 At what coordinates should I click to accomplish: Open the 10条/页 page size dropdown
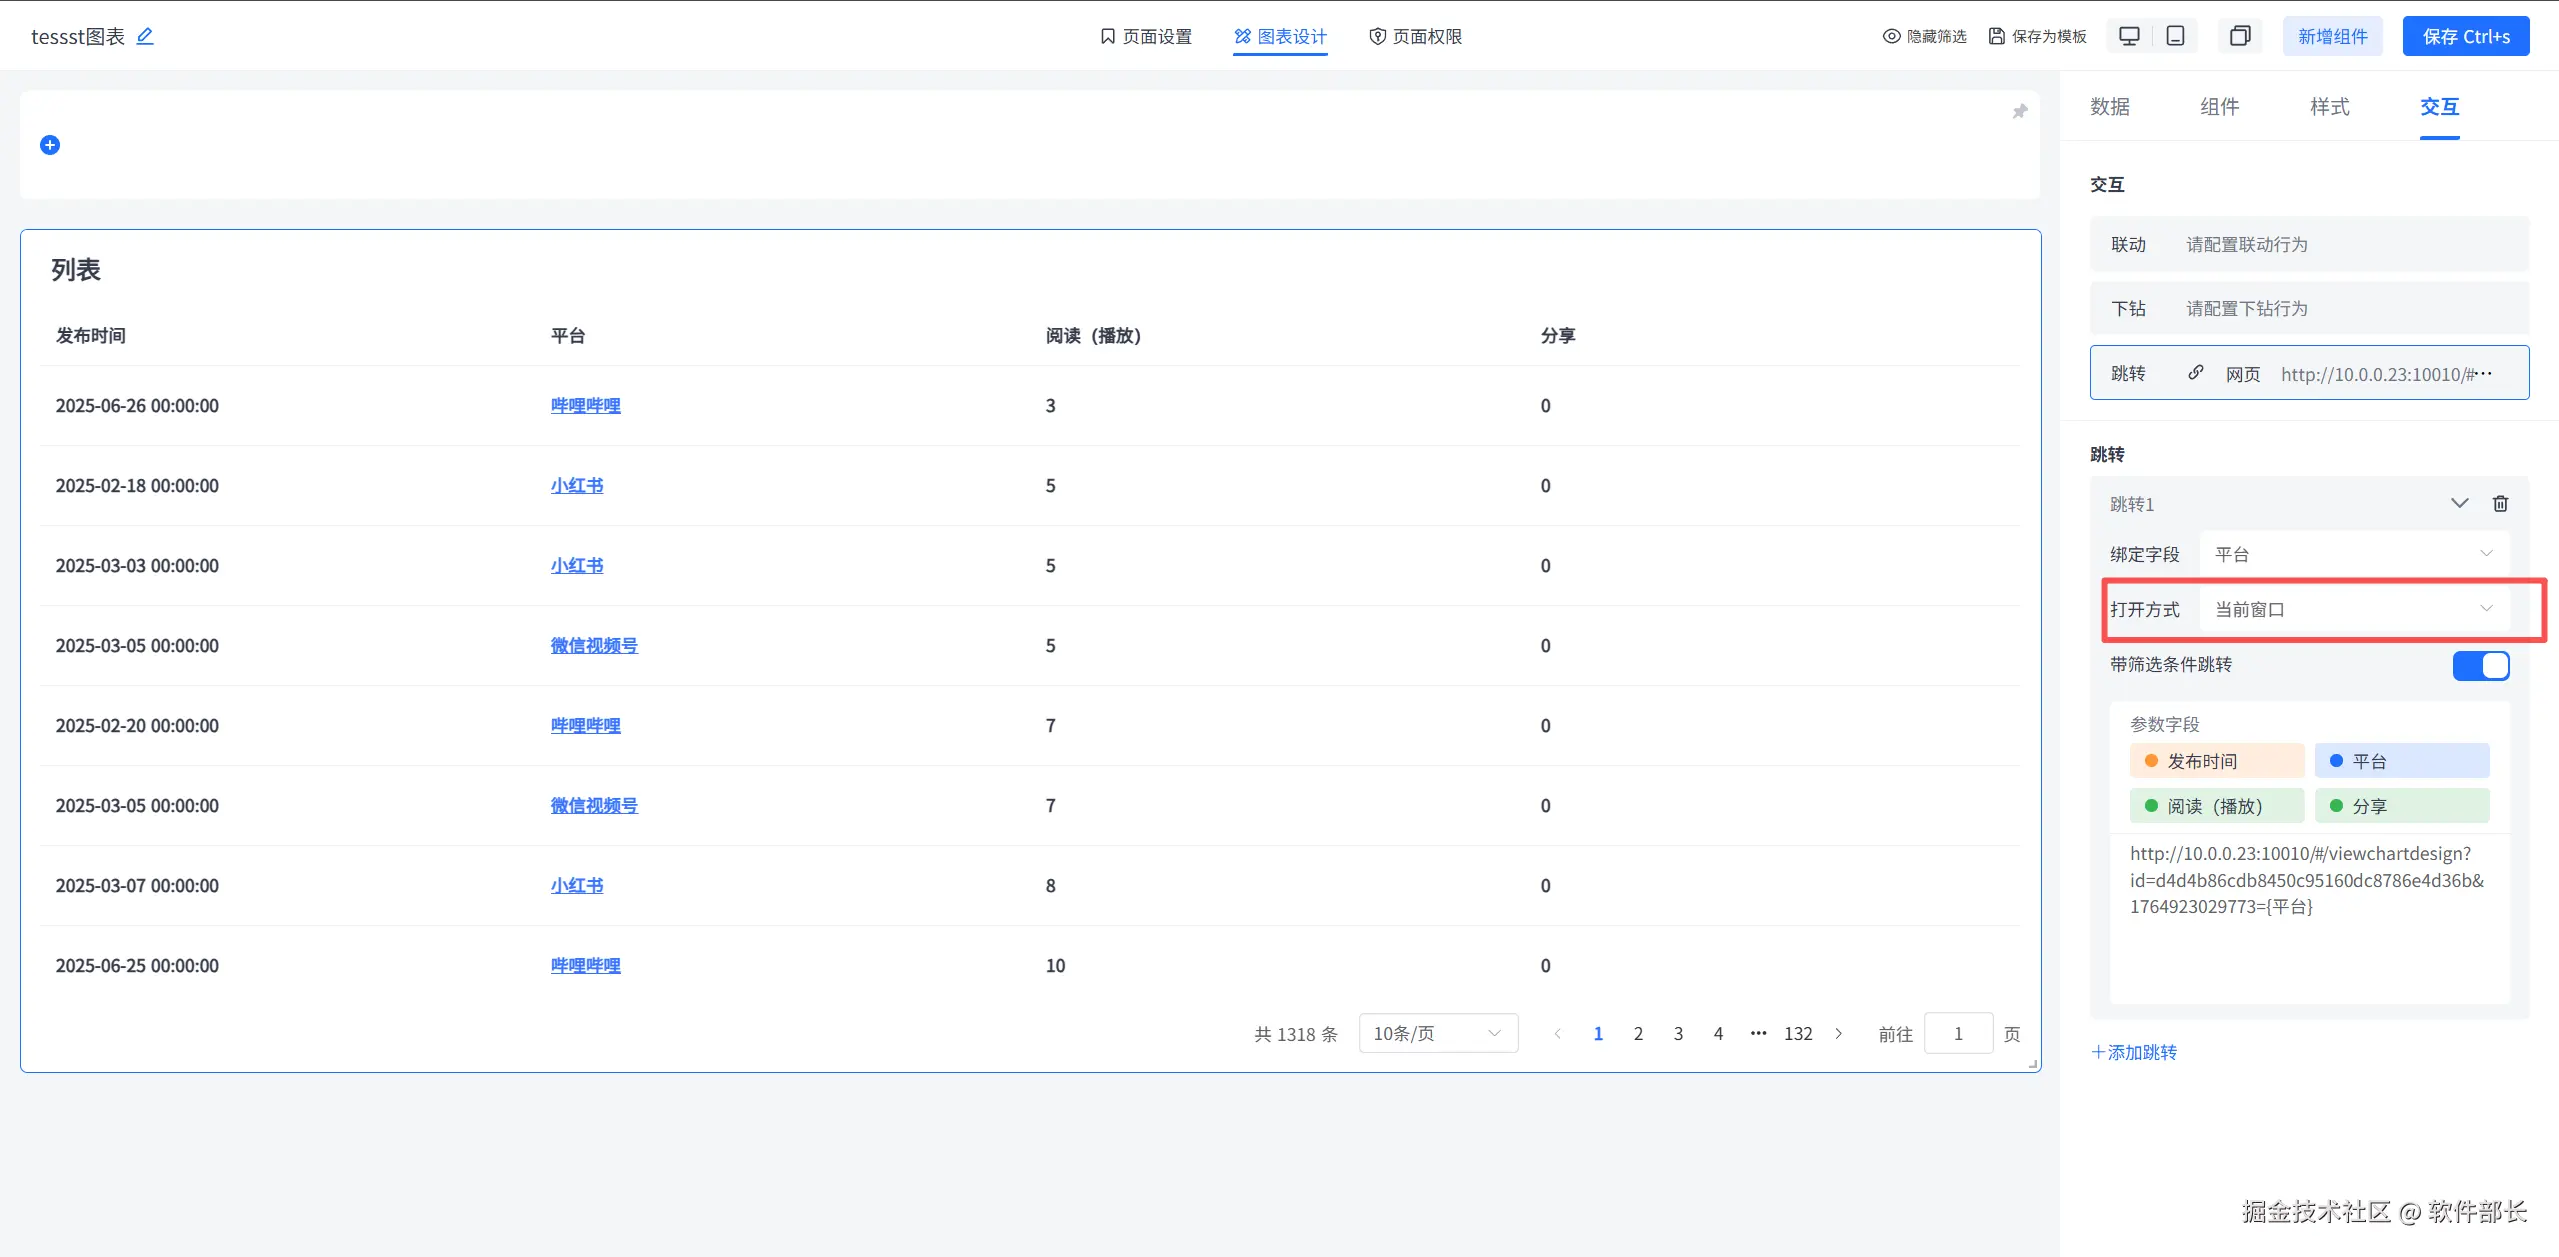coord(1437,1033)
